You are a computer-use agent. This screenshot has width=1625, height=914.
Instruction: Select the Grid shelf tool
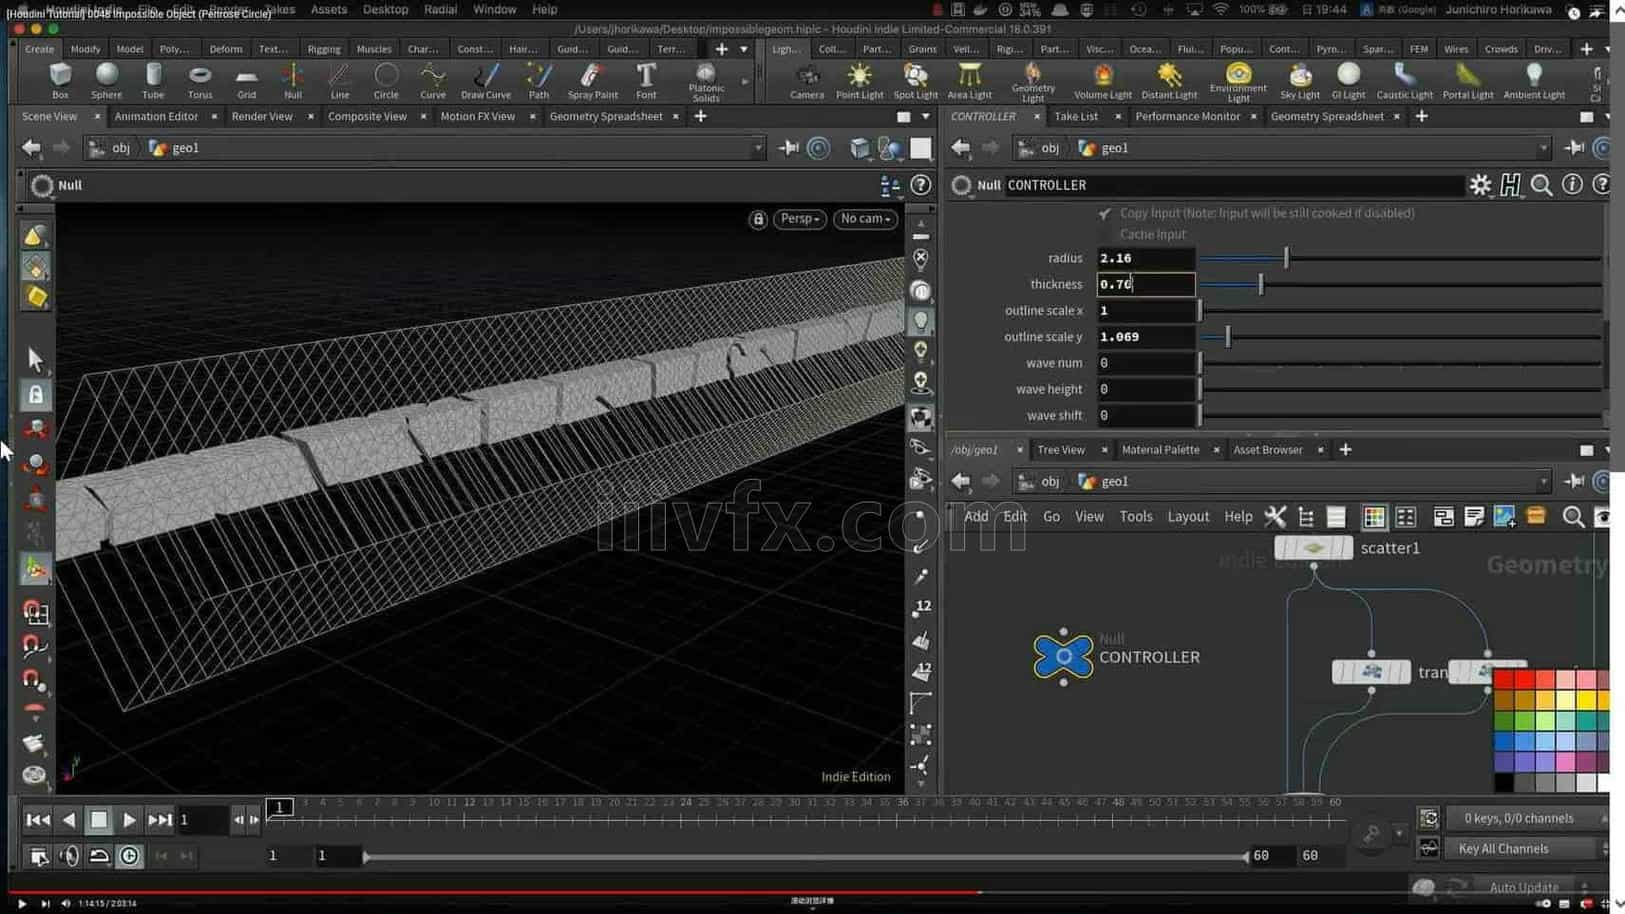click(x=246, y=80)
